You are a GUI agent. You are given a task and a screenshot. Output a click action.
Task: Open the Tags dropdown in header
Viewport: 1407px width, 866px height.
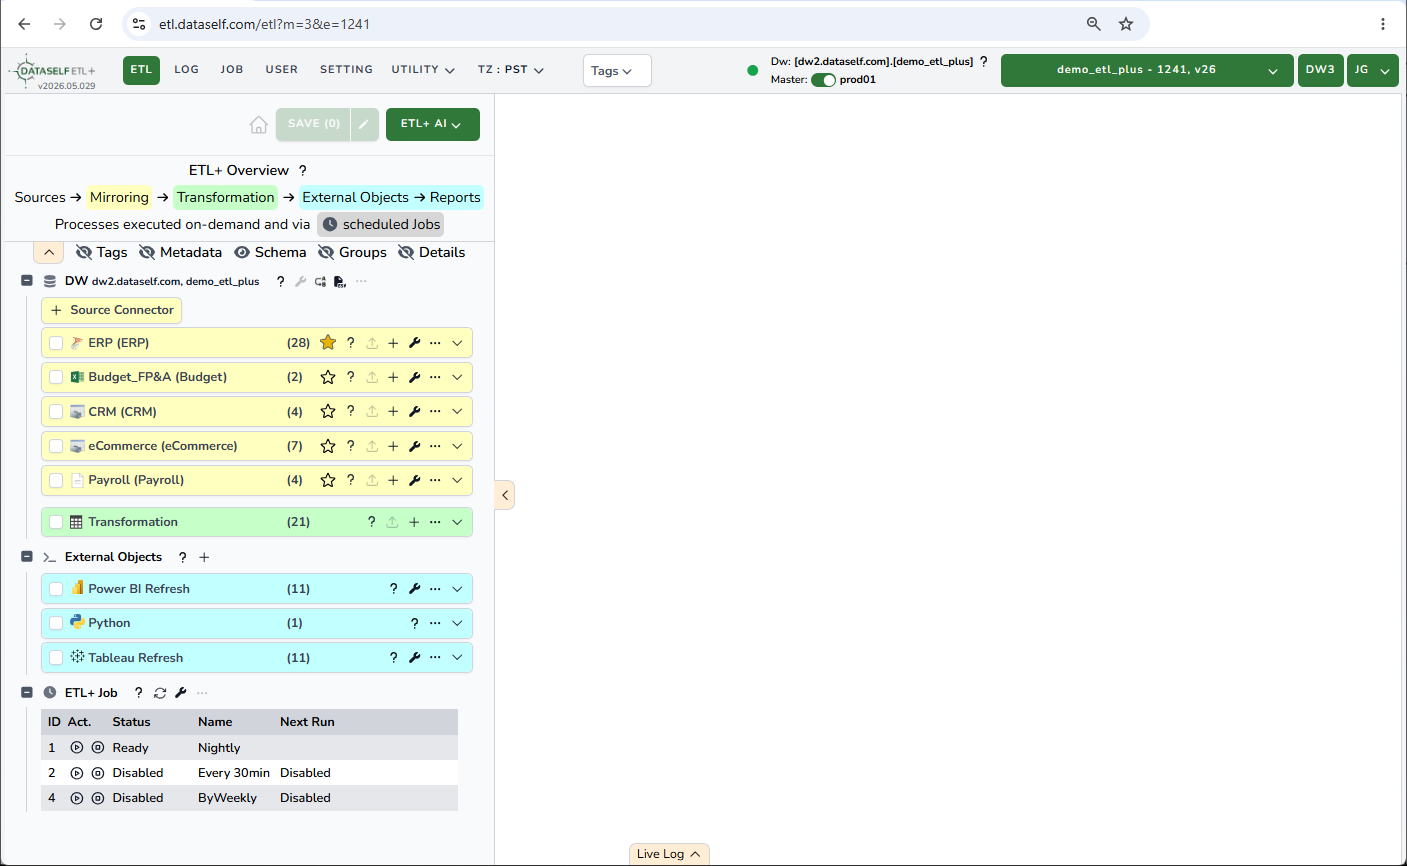(x=617, y=71)
